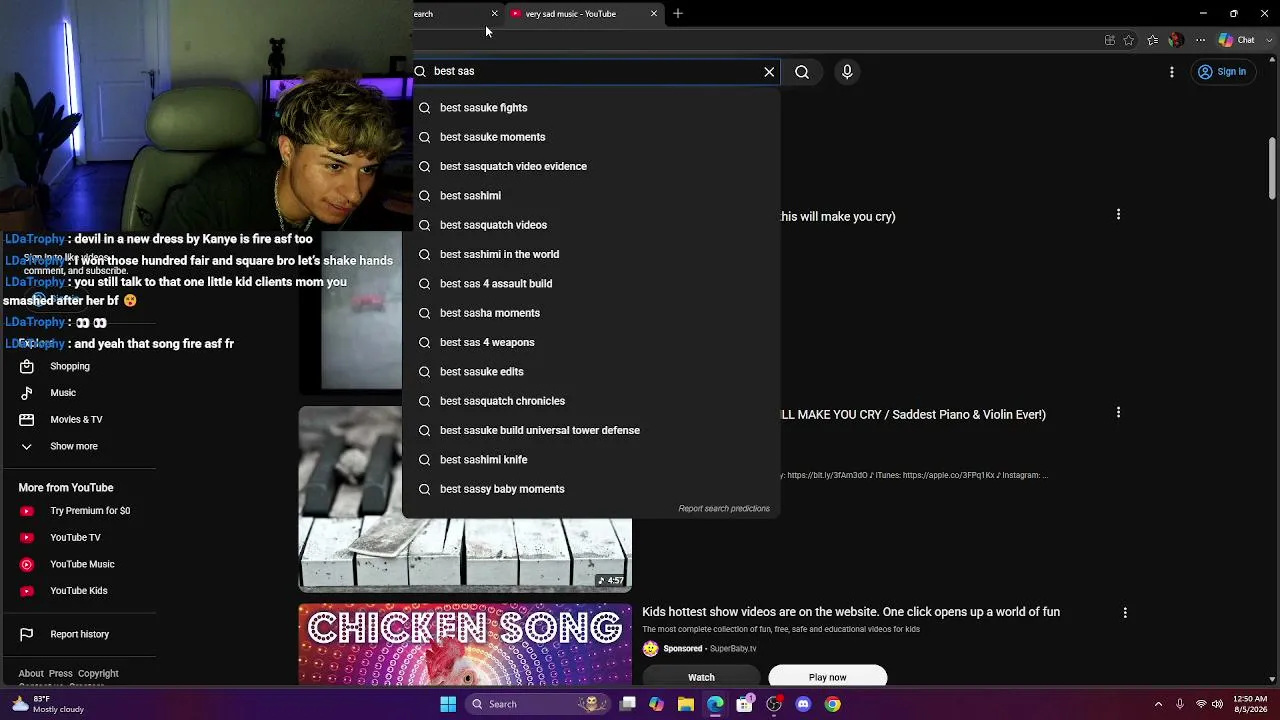This screenshot has width=1280, height=720.
Task: Click 'Report search predictions' link
Action: click(724, 509)
